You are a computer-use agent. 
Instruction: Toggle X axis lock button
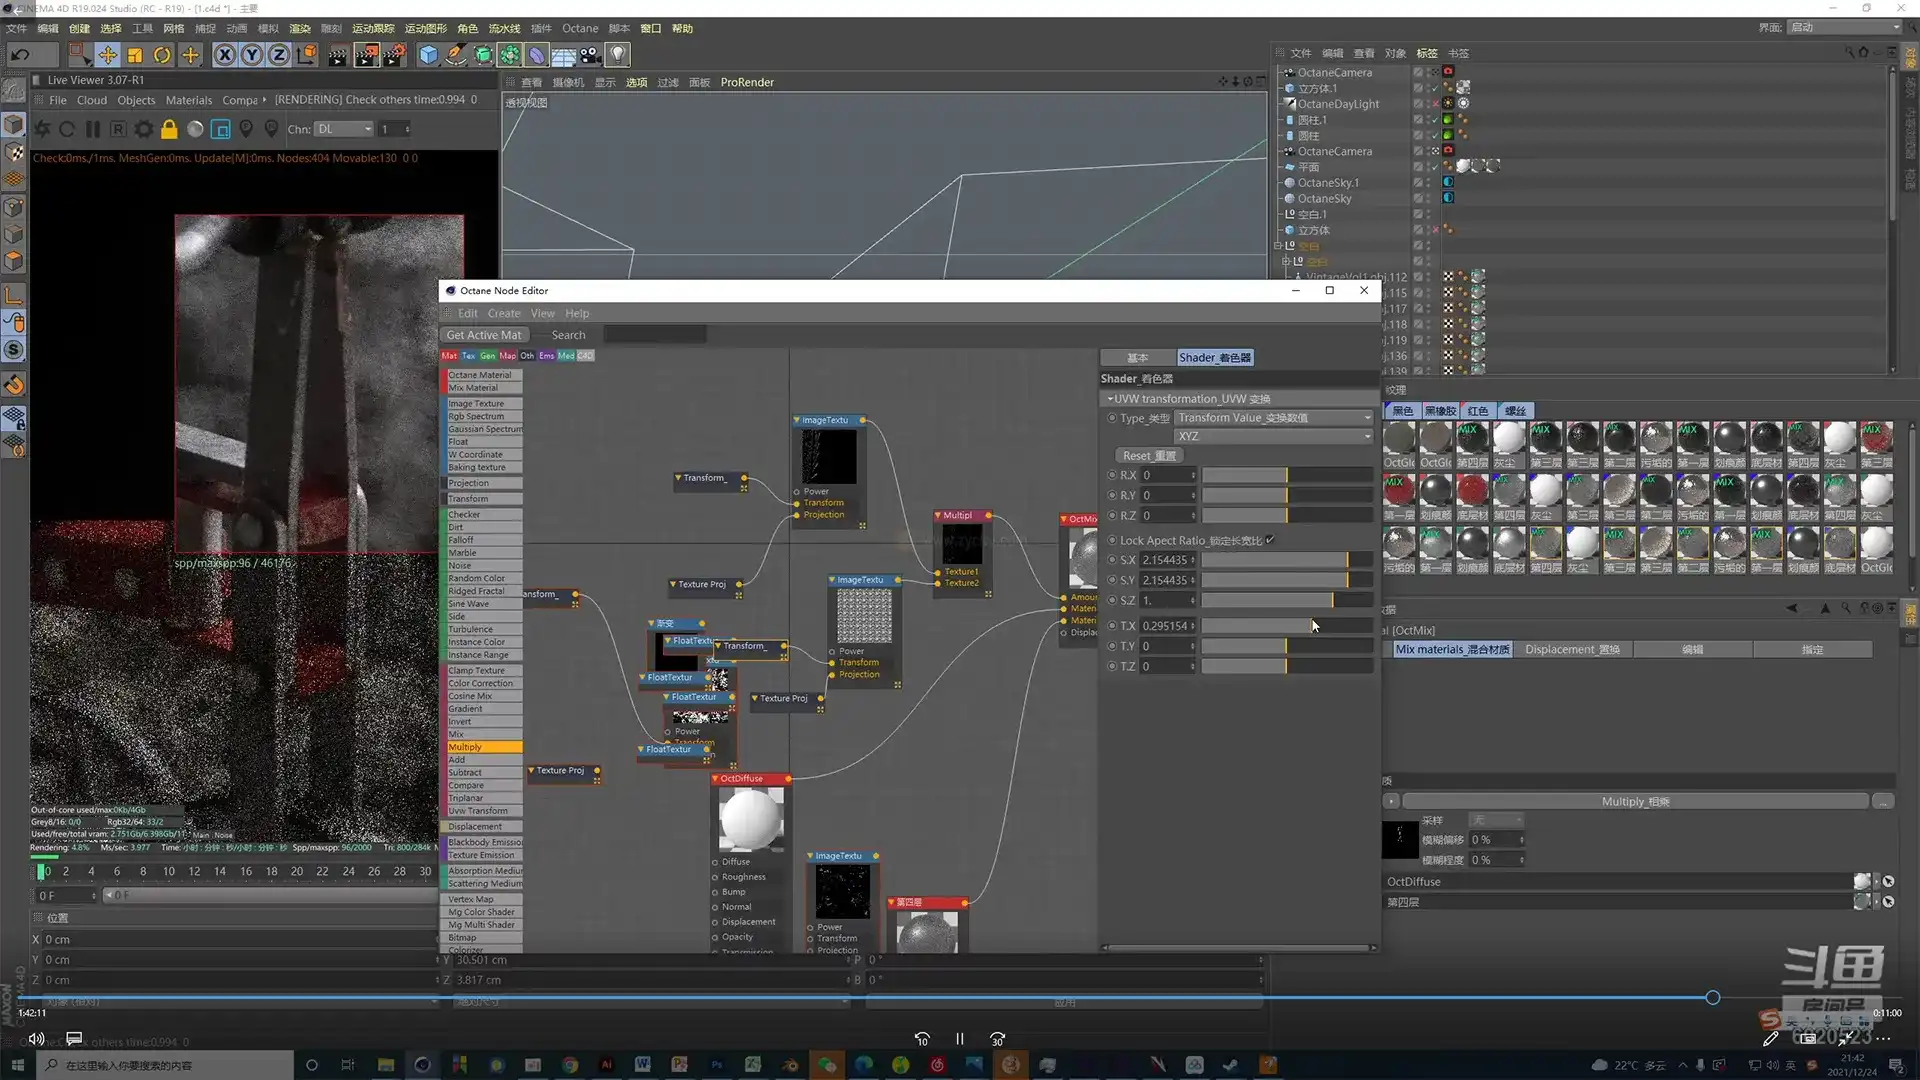pos(225,55)
